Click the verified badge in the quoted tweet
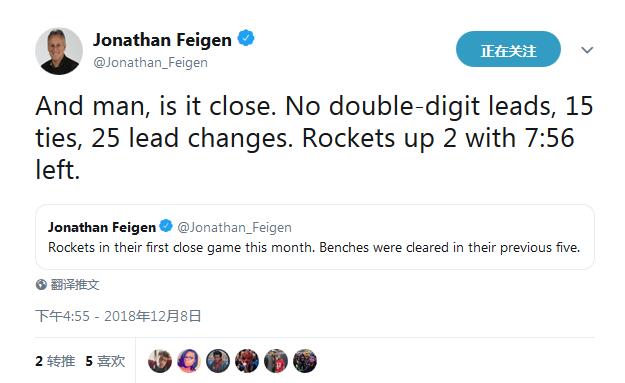 pyautogui.click(x=166, y=226)
